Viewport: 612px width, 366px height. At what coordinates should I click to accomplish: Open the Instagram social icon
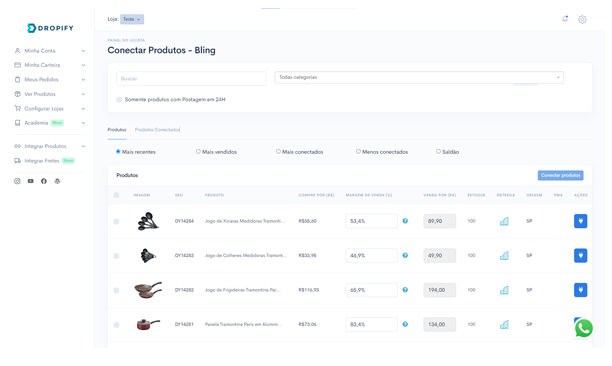coord(17,181)
